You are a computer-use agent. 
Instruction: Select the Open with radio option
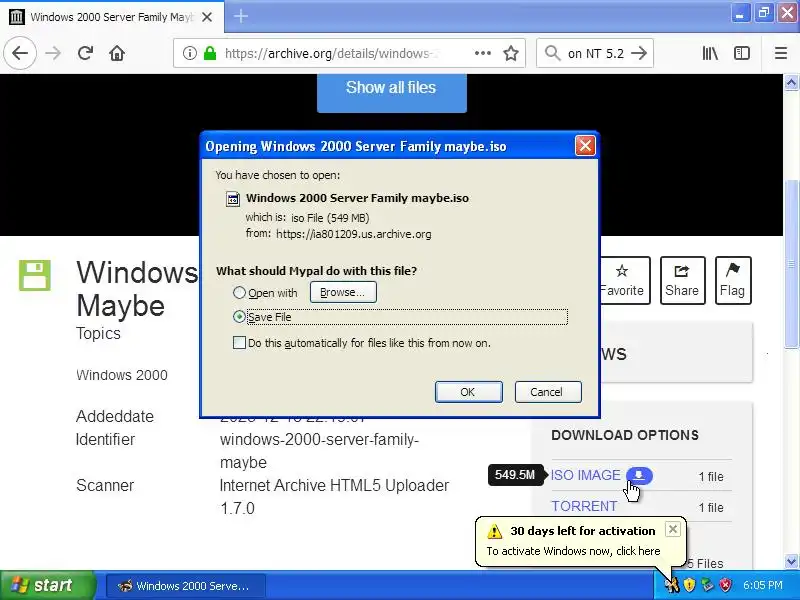tap(239, 292)
